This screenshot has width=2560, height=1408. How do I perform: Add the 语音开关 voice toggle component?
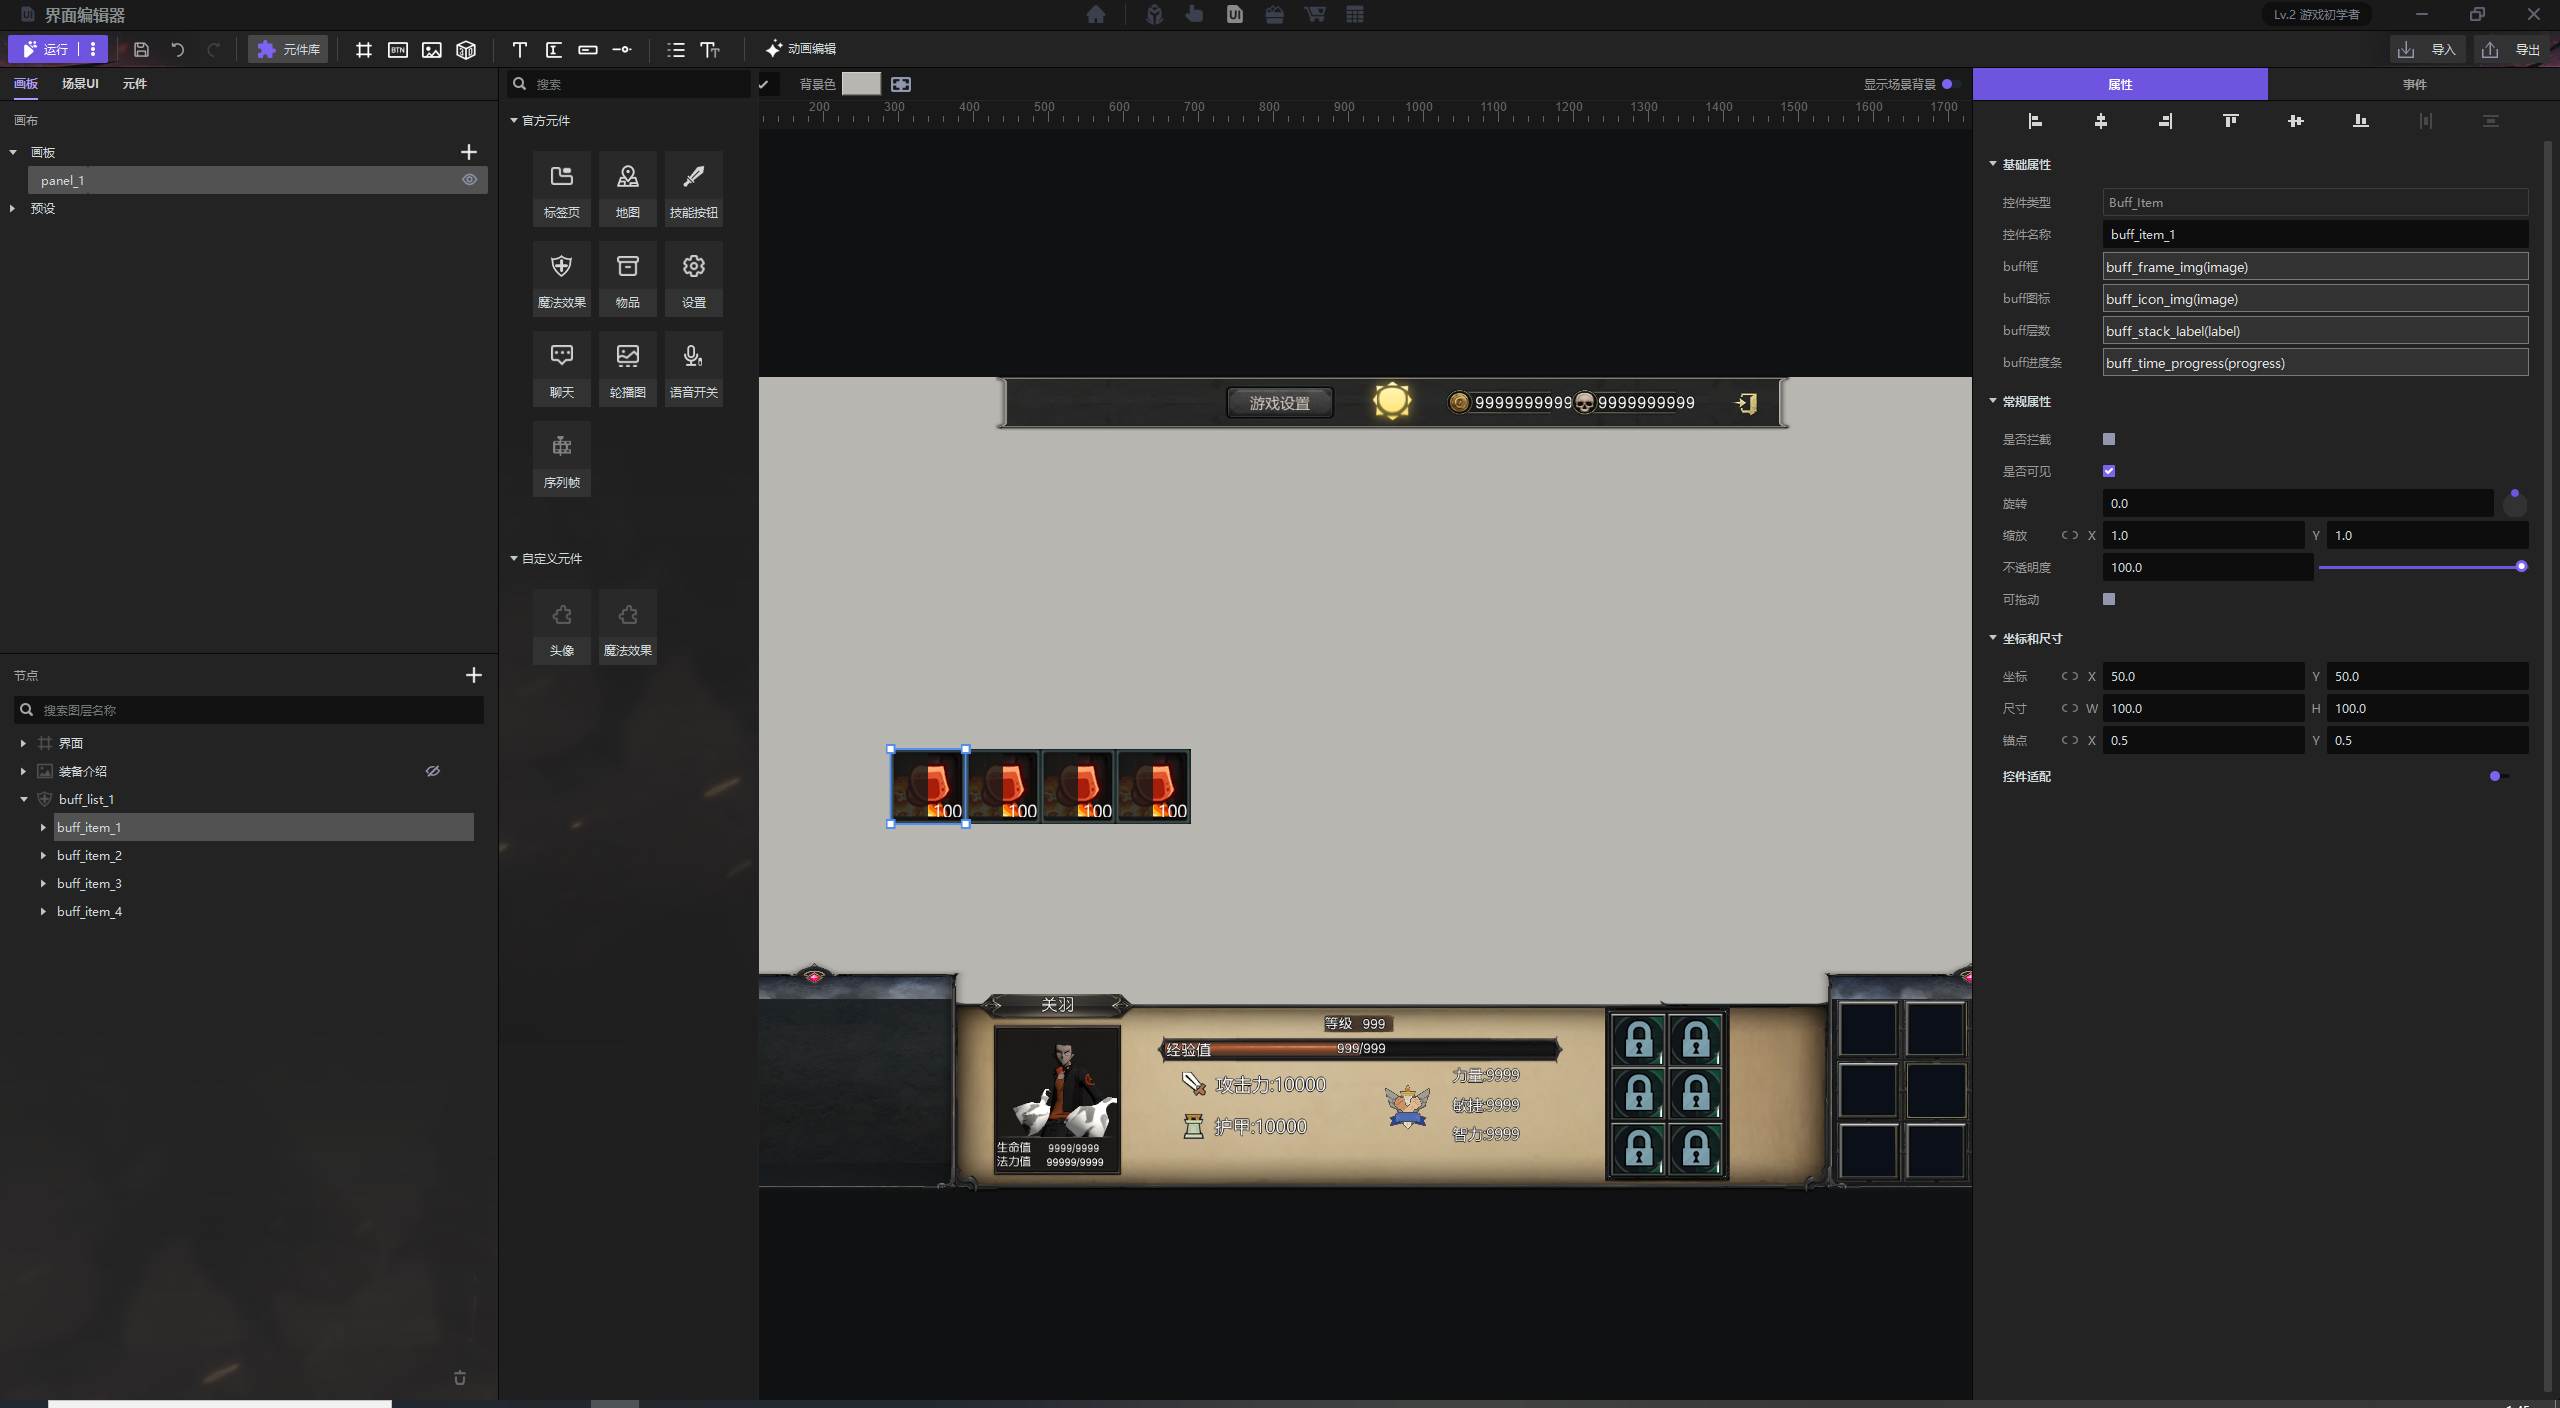coord(694,368)
